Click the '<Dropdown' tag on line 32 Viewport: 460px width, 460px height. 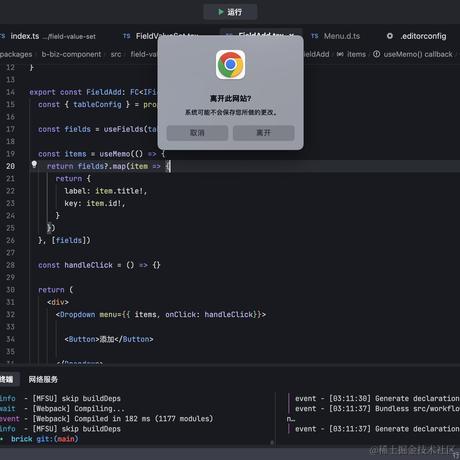tap(75, 314)
